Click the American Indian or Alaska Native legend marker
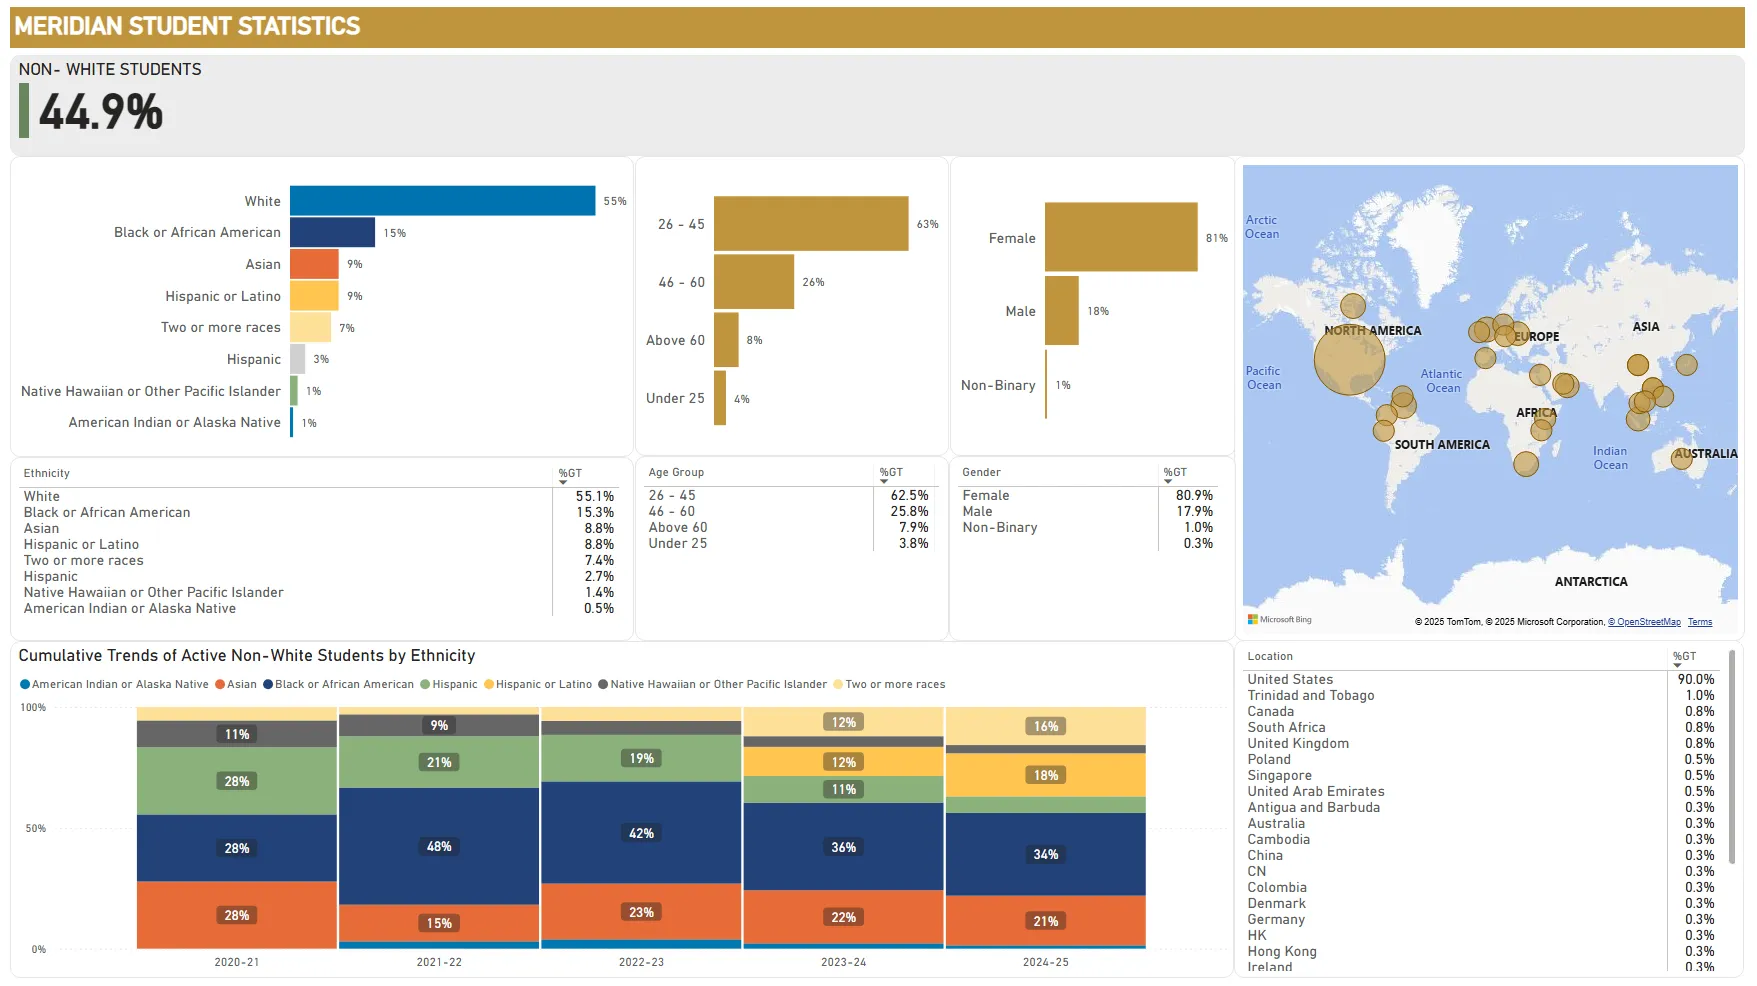The image size is (1757, 986). point(25,685)
